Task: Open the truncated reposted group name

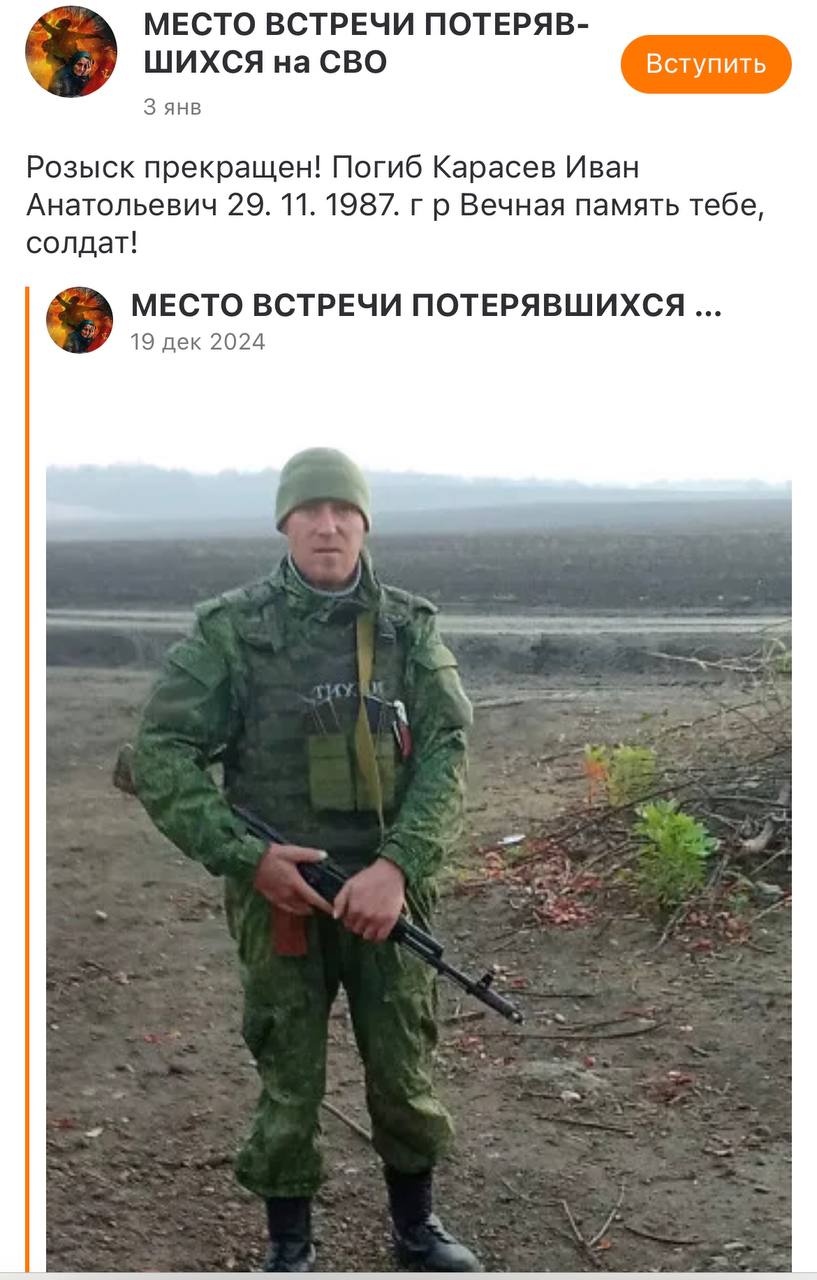Action: point(426,305)
